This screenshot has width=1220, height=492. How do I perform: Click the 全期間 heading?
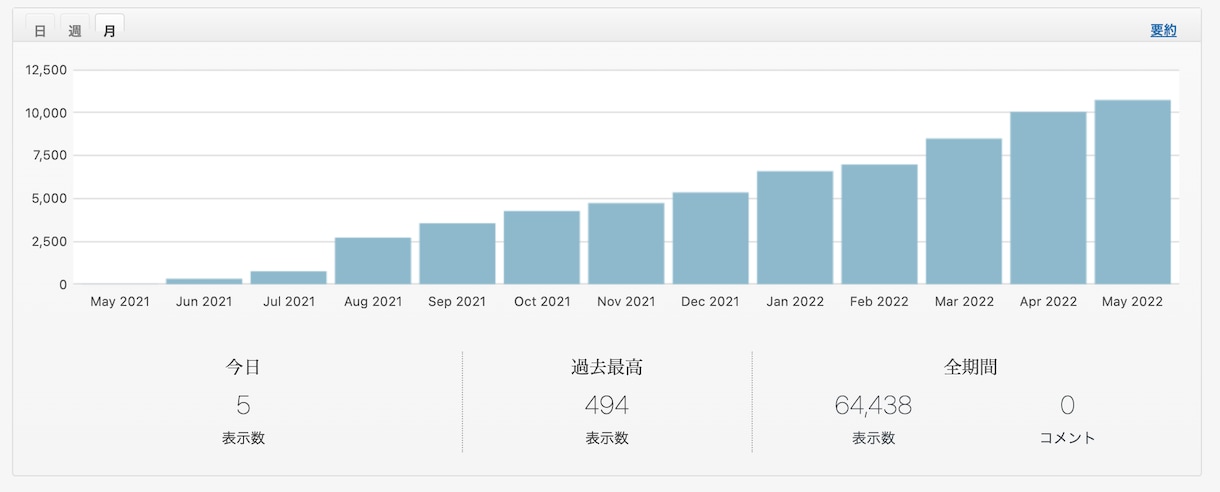(x=971, y=367)
